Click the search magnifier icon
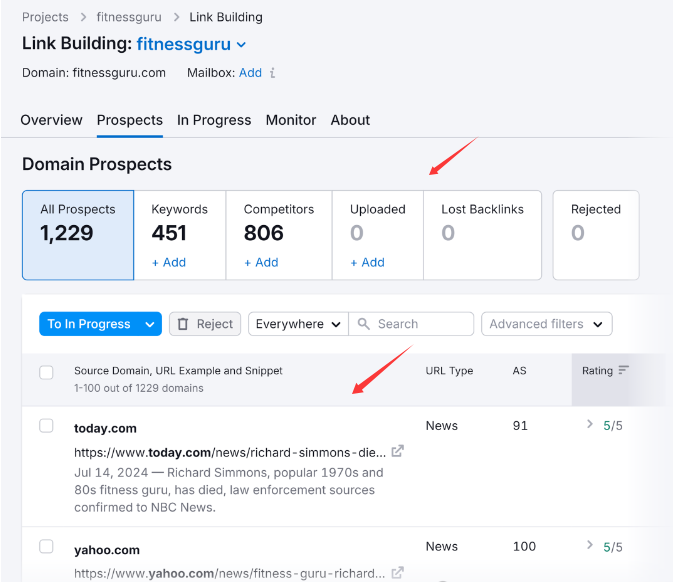Screen dimensions: 673x582 tap(364, 324)
